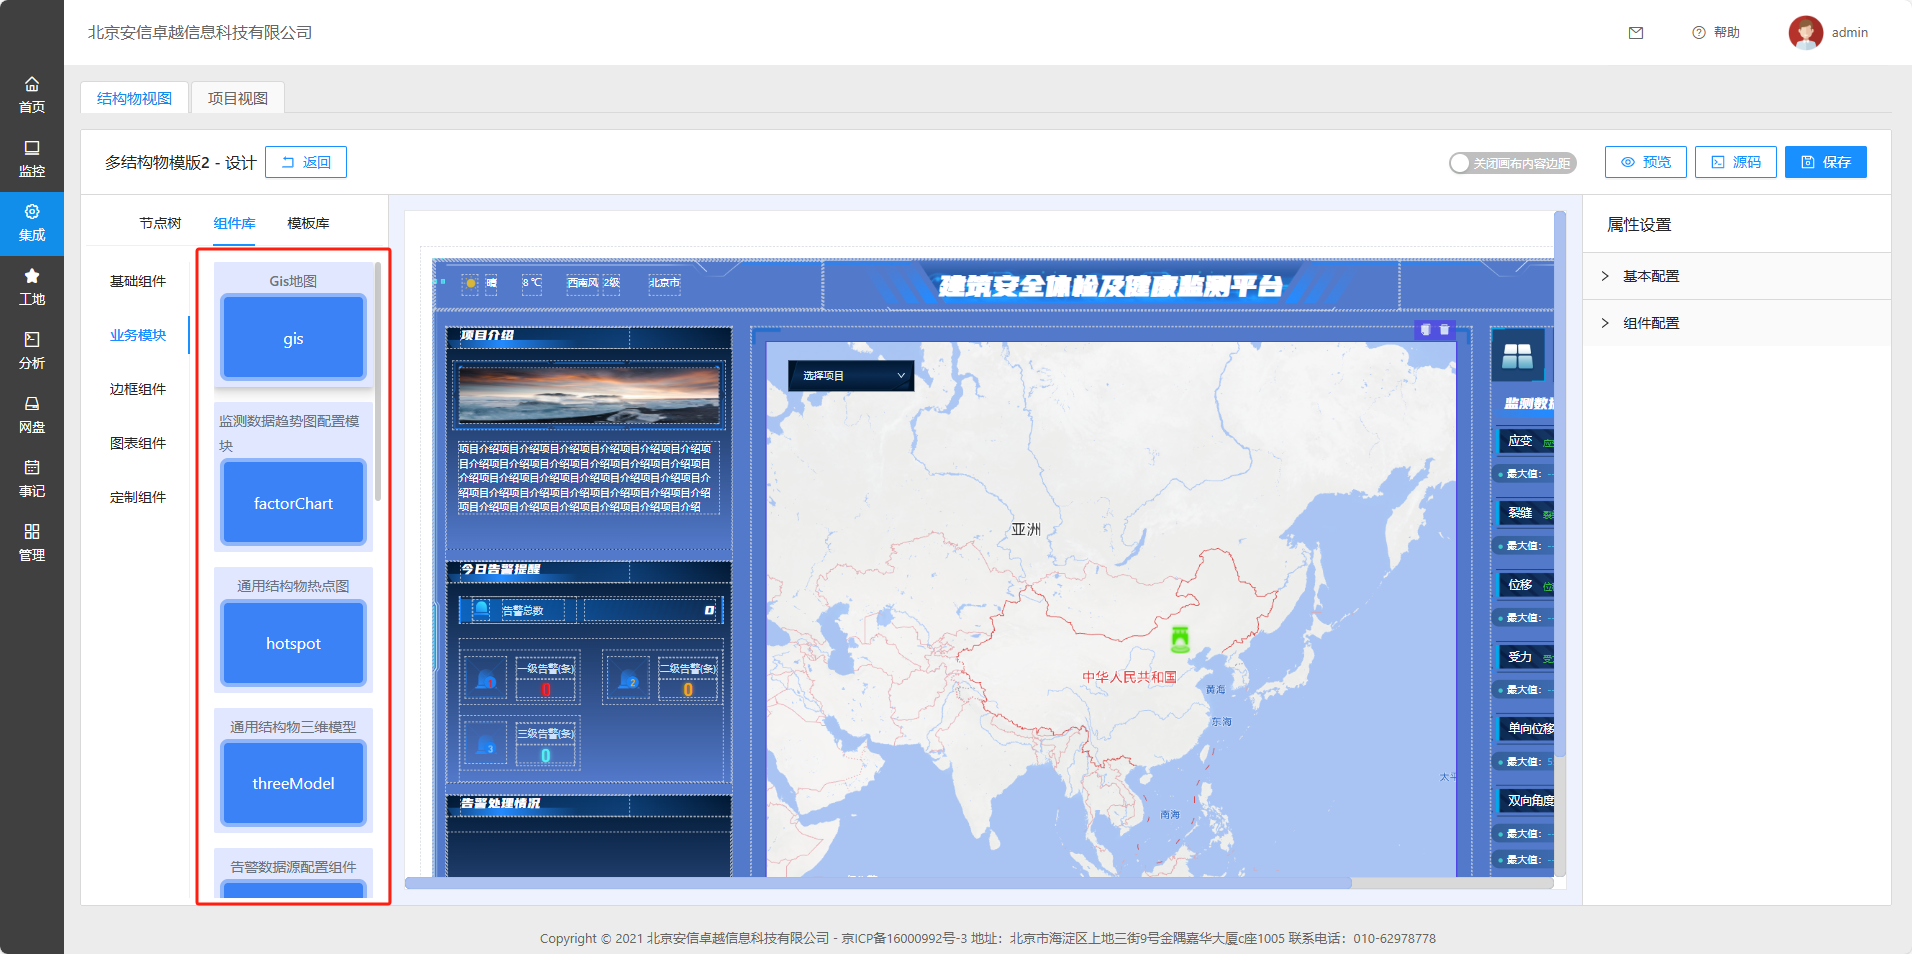Switch to the 项目视图 tab
Image resolution: width=1912 pixels, height=954 pixels.
point(238,98)
